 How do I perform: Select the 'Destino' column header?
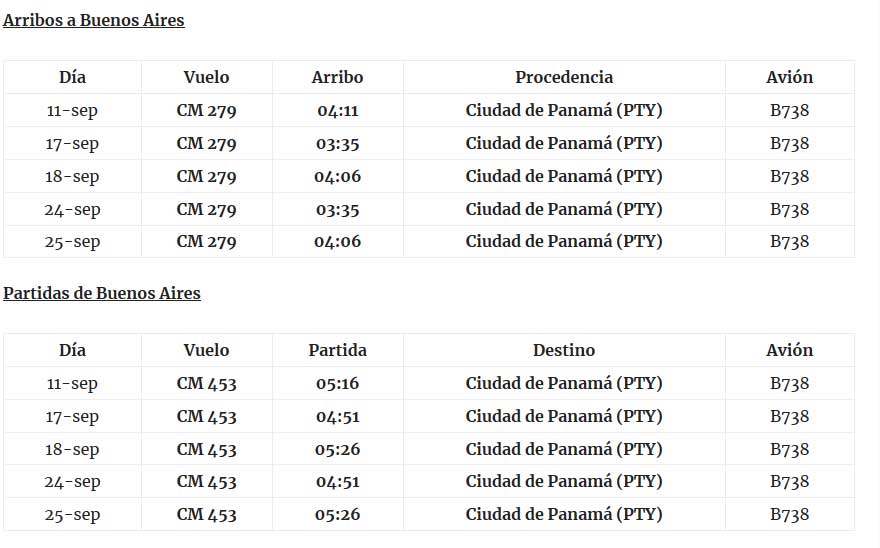click(x=564, y=350)
